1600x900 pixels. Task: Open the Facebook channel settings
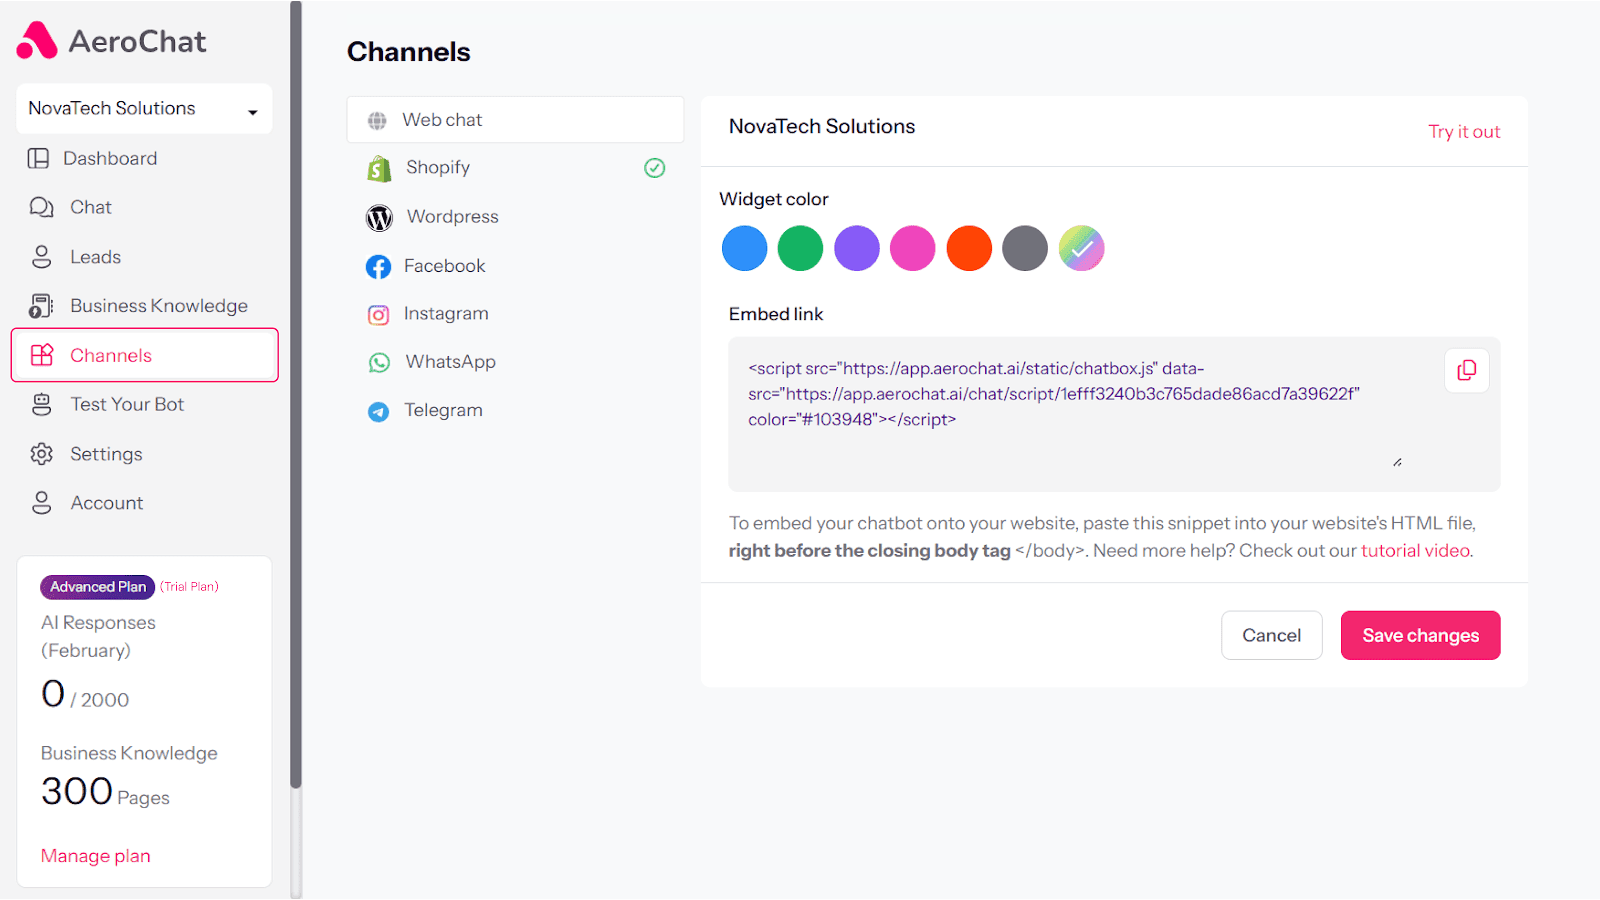click(x=444, y=265)
